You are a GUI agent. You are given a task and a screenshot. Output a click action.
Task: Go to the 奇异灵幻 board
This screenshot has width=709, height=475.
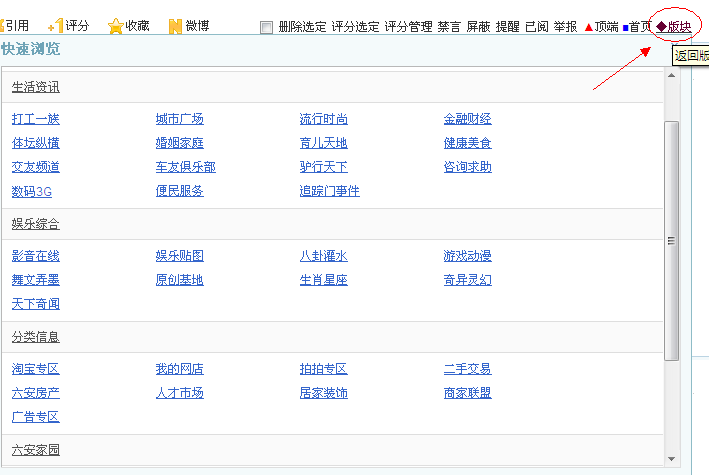tap(468, 280)
